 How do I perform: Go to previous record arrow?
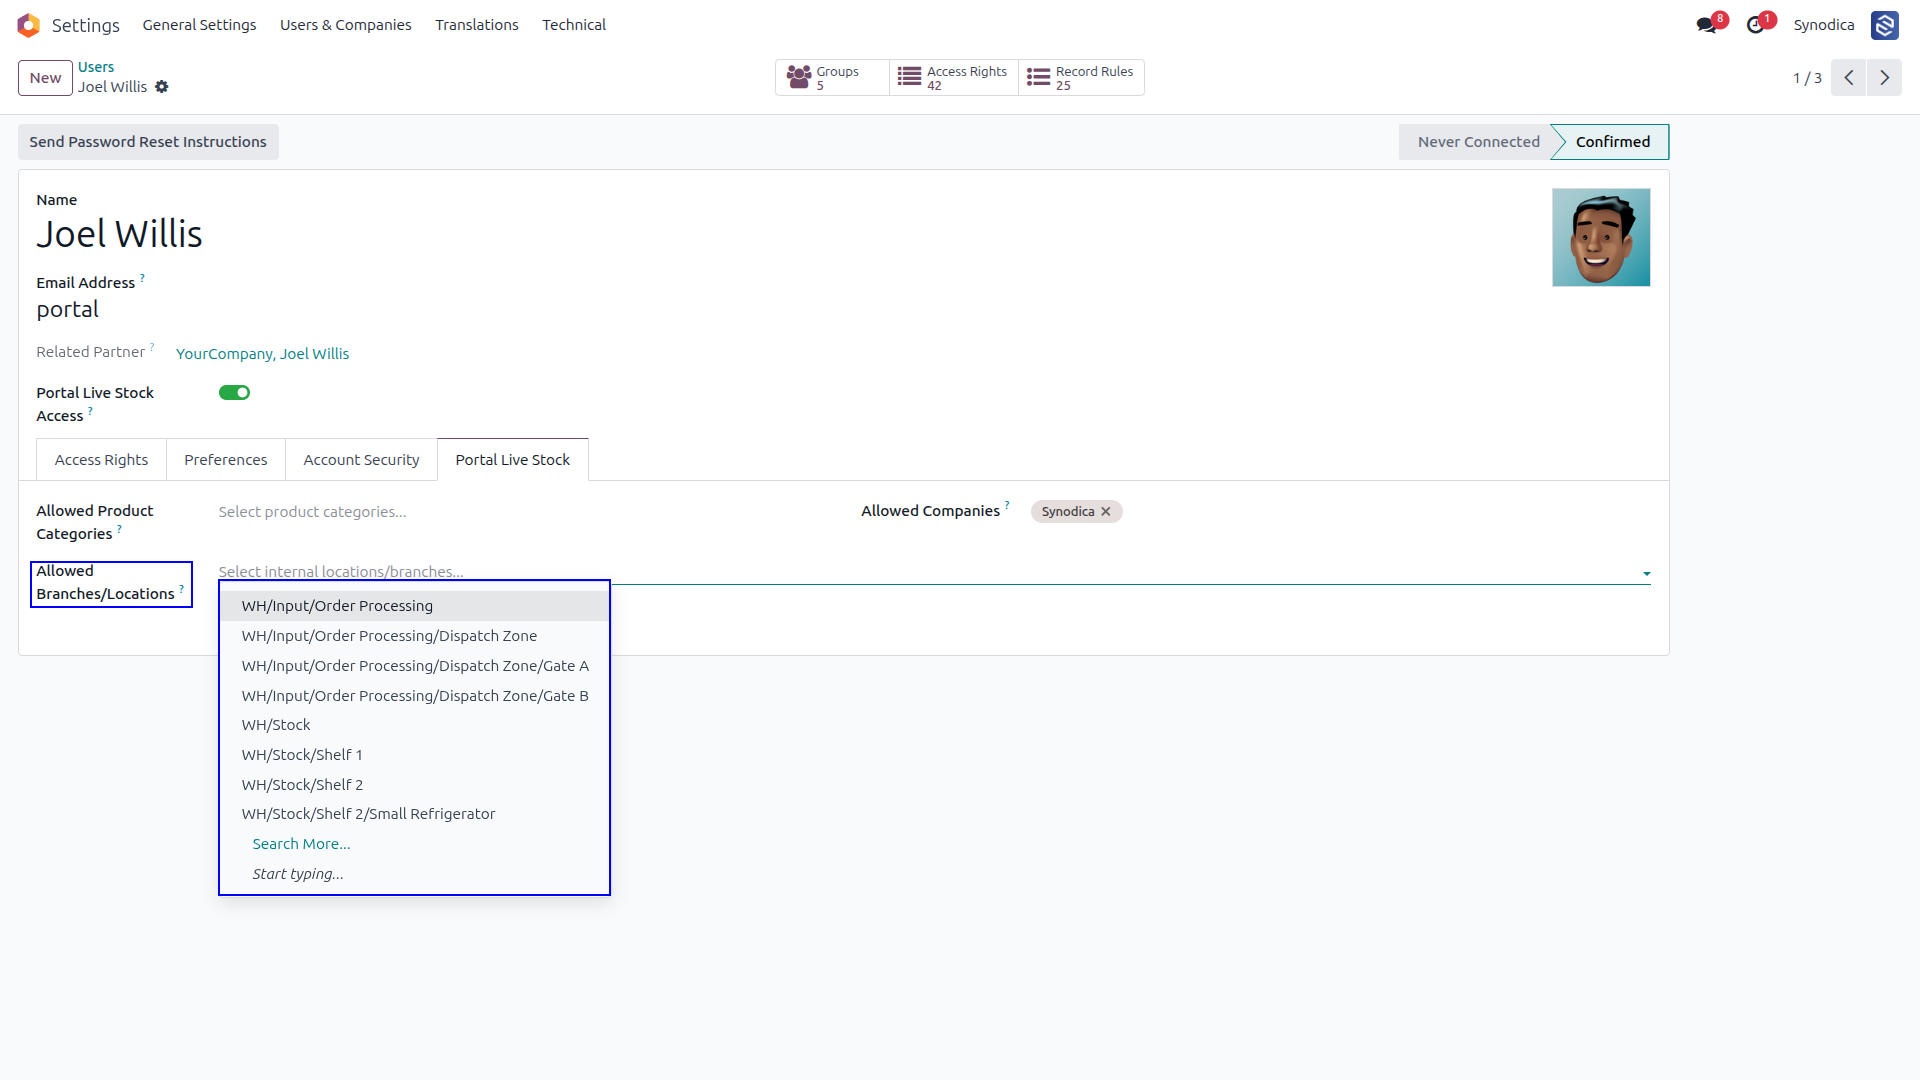(x=1849, y=78)
